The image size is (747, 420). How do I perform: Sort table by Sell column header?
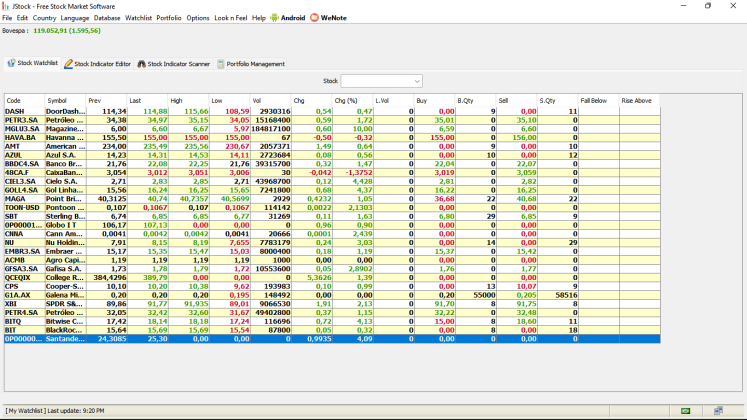[x=516, y=100]
